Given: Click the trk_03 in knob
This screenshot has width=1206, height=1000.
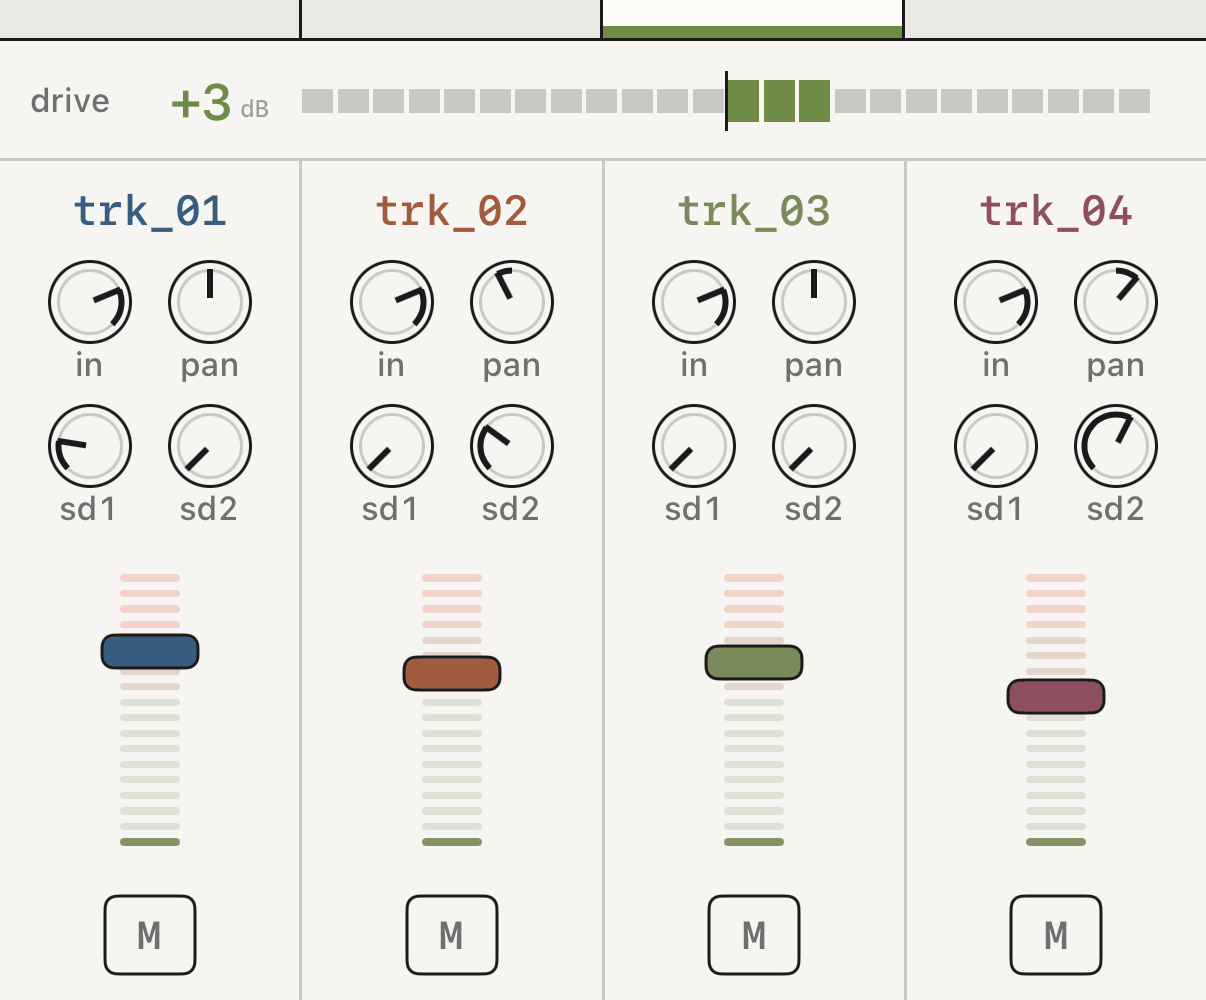Looking at the screenshot, I should 694,302.
